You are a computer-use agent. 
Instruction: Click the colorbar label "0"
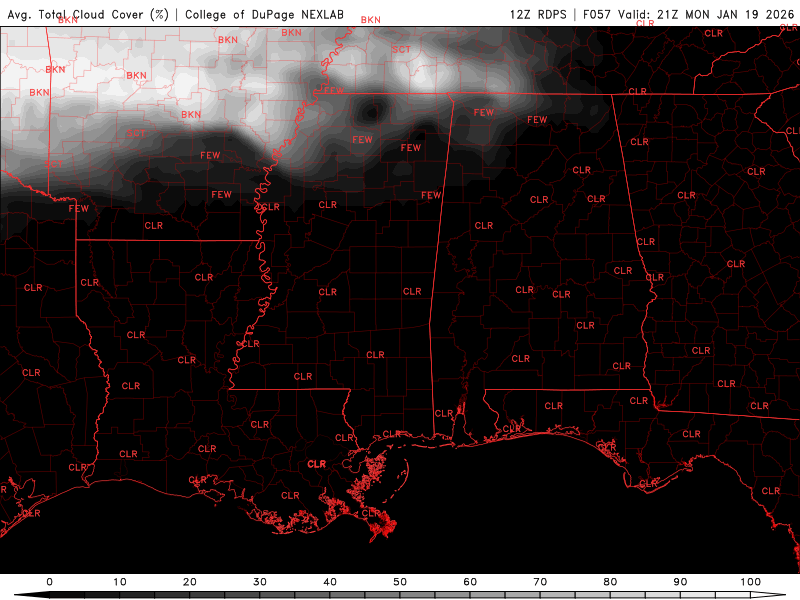[49, 582]
